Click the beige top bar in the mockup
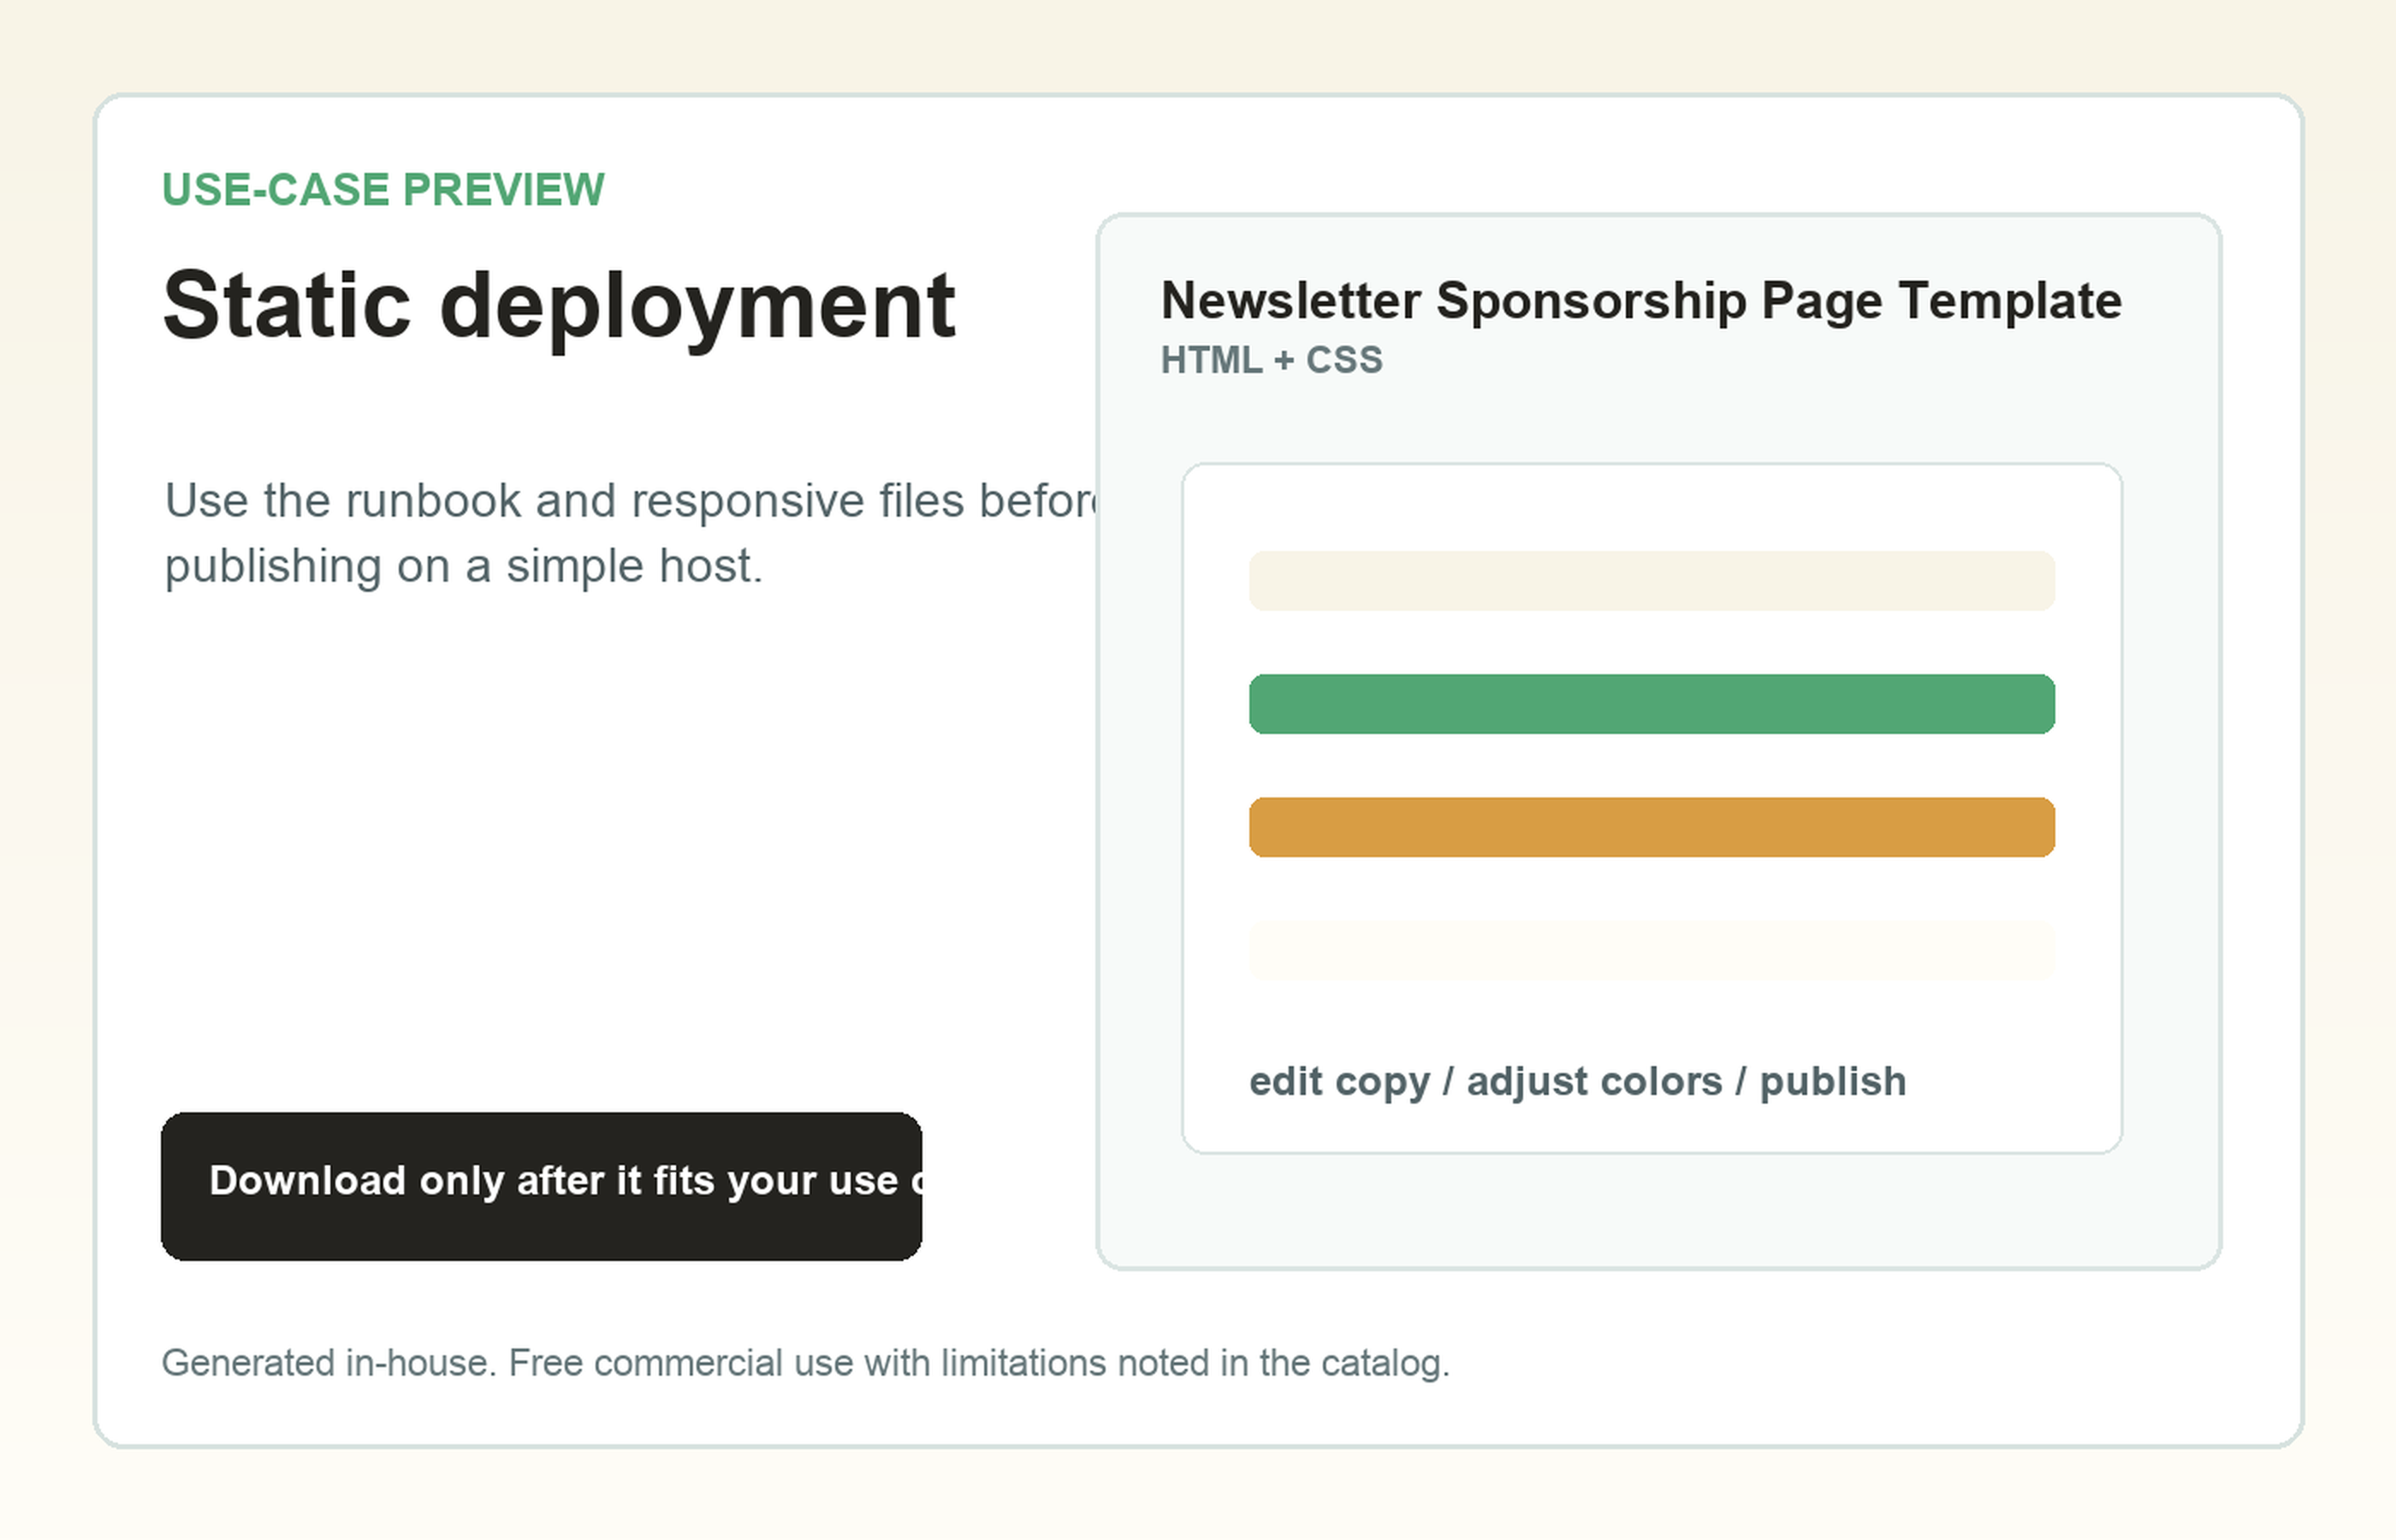Image resolution: width=2396 pixels, height=1540 pixels. [1652, 580]
